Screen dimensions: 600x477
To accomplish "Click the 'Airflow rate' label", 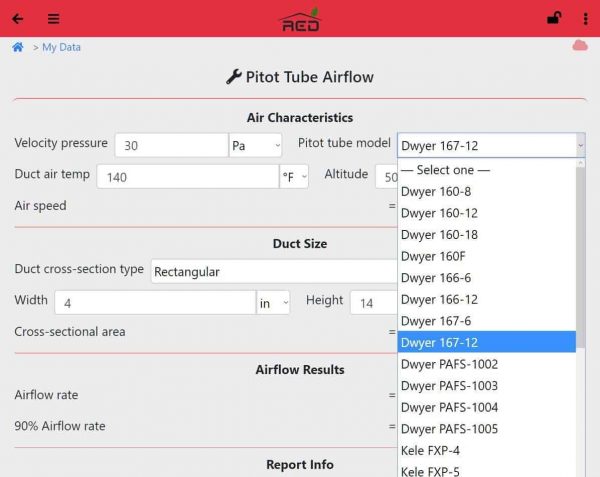I will (46, 395).
